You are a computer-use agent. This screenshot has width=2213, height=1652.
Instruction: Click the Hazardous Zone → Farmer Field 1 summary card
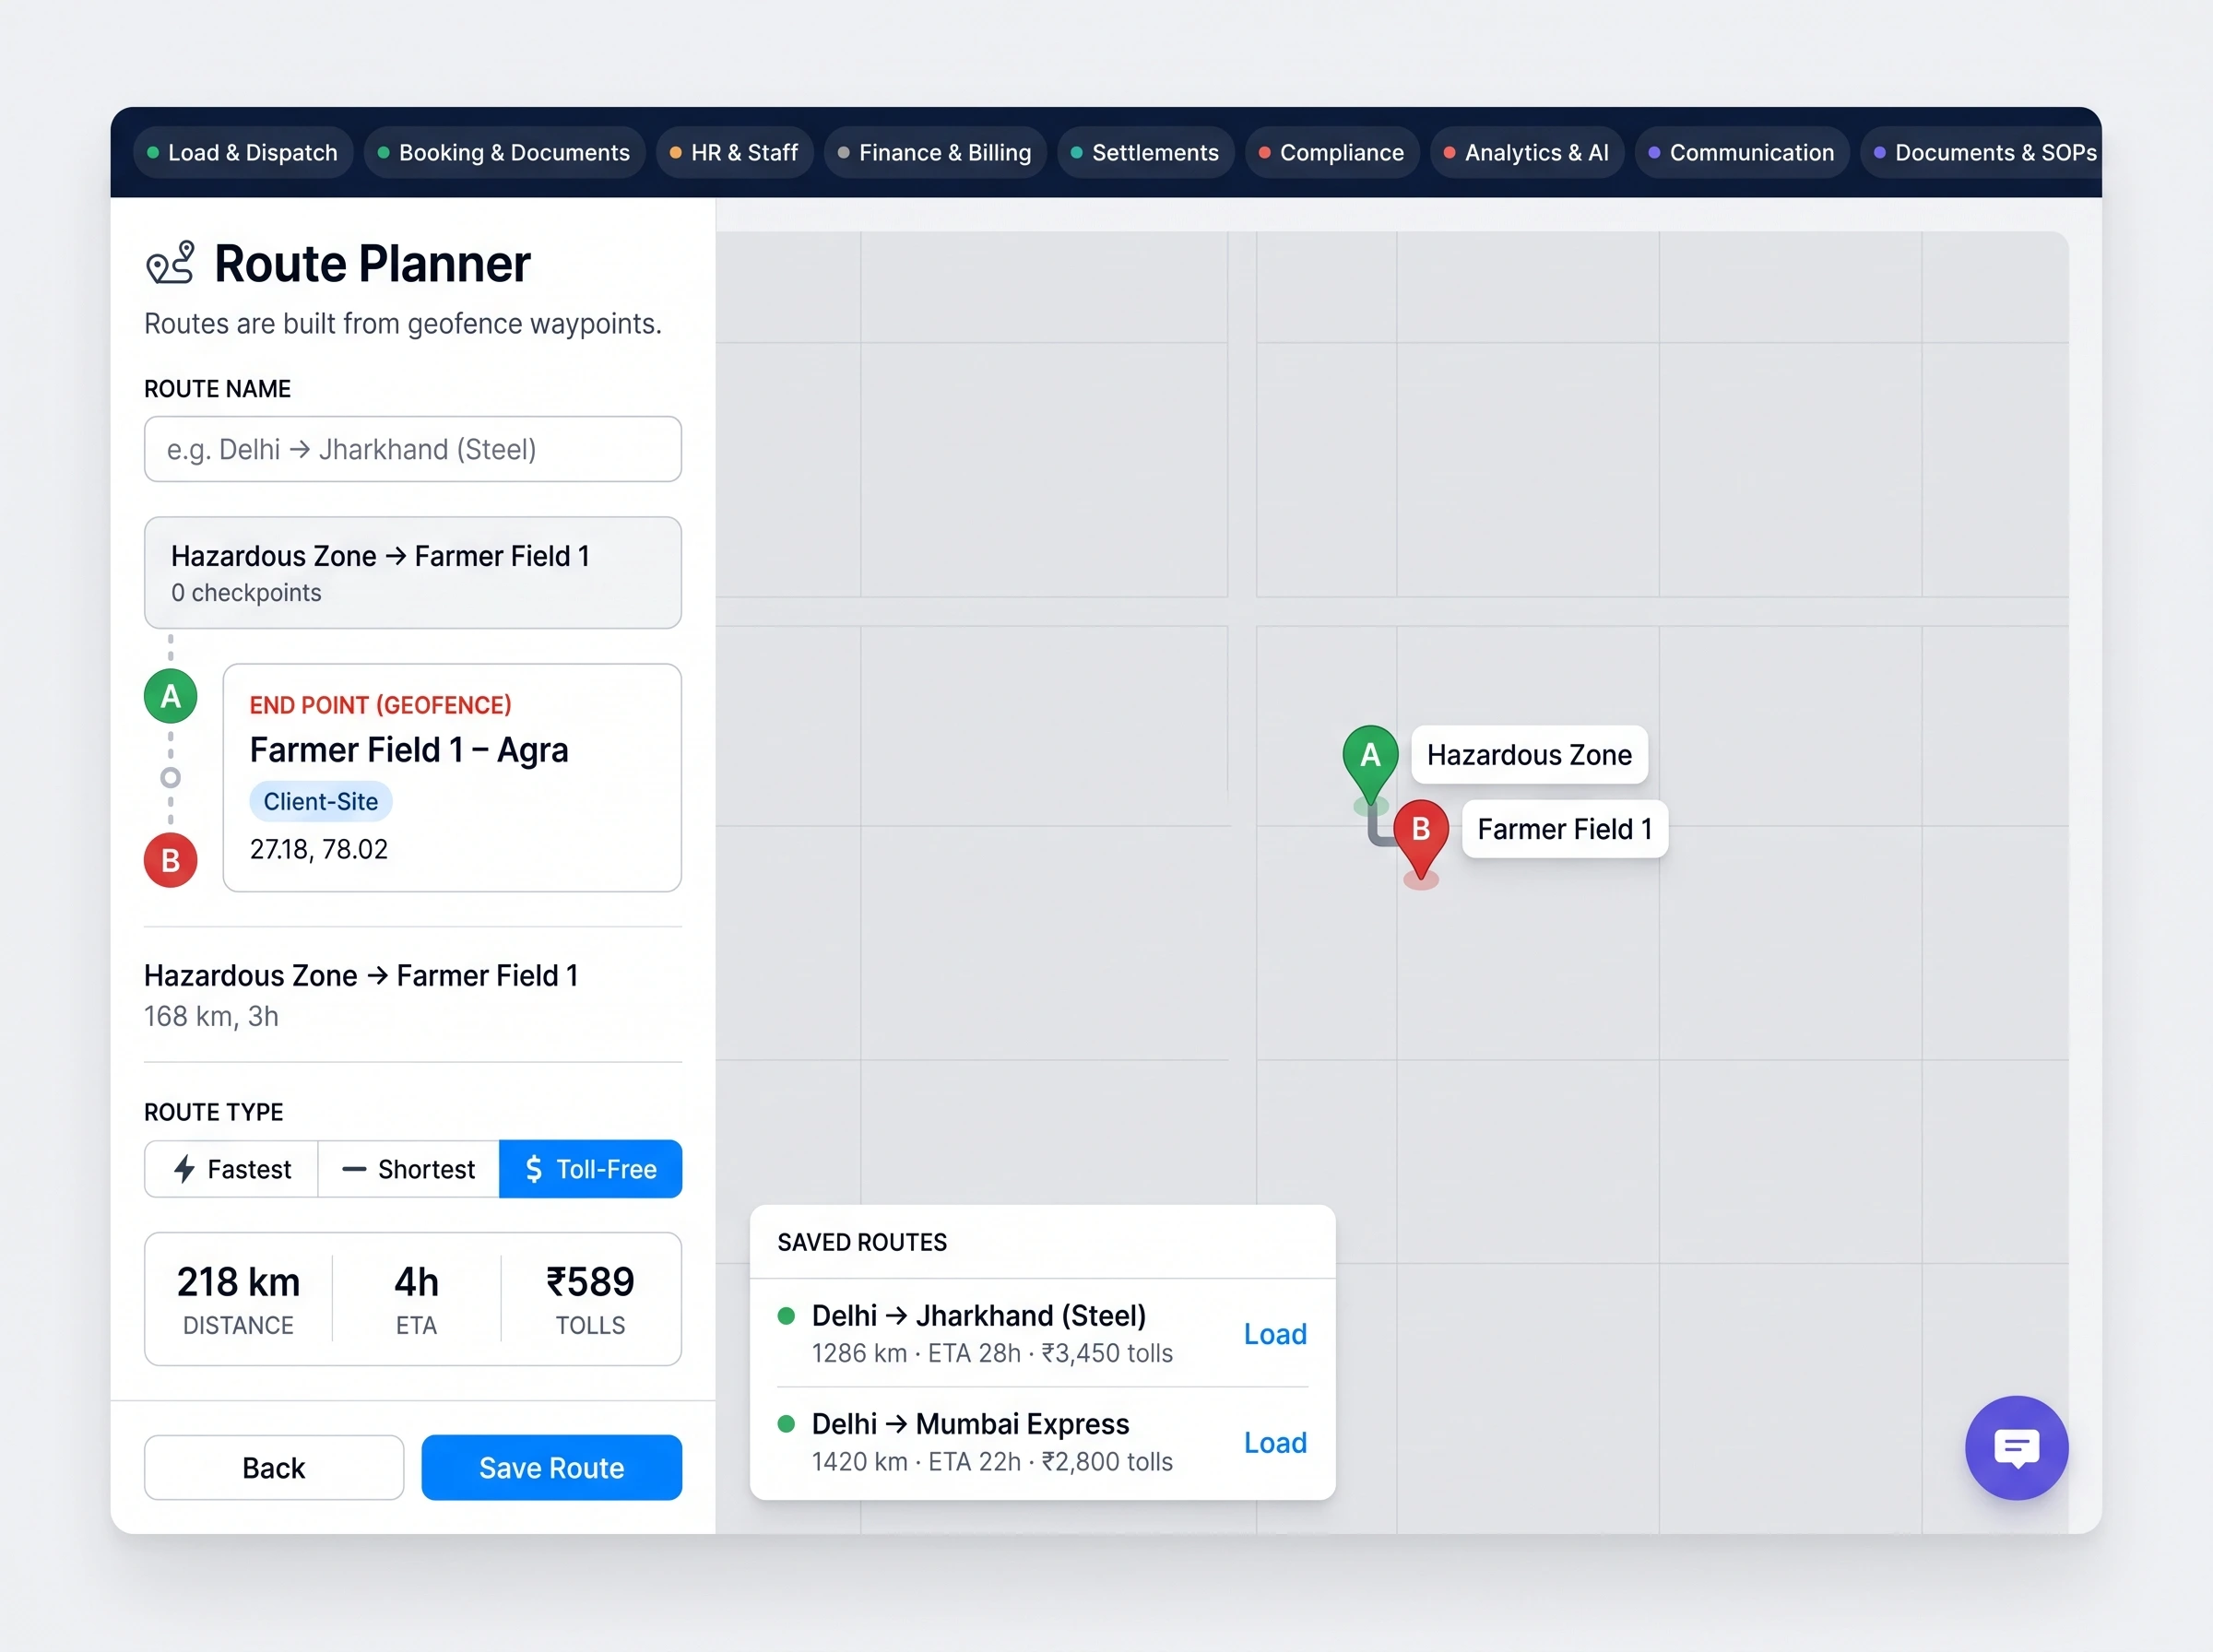tap(413, 572)
